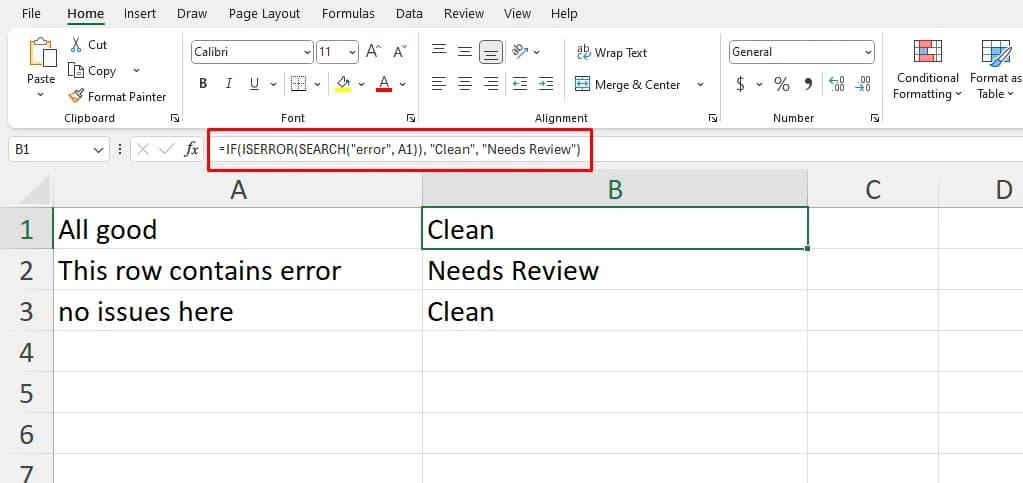
Task: Open the Font settings dialog launcher
Action: click(x=411, y=118)
